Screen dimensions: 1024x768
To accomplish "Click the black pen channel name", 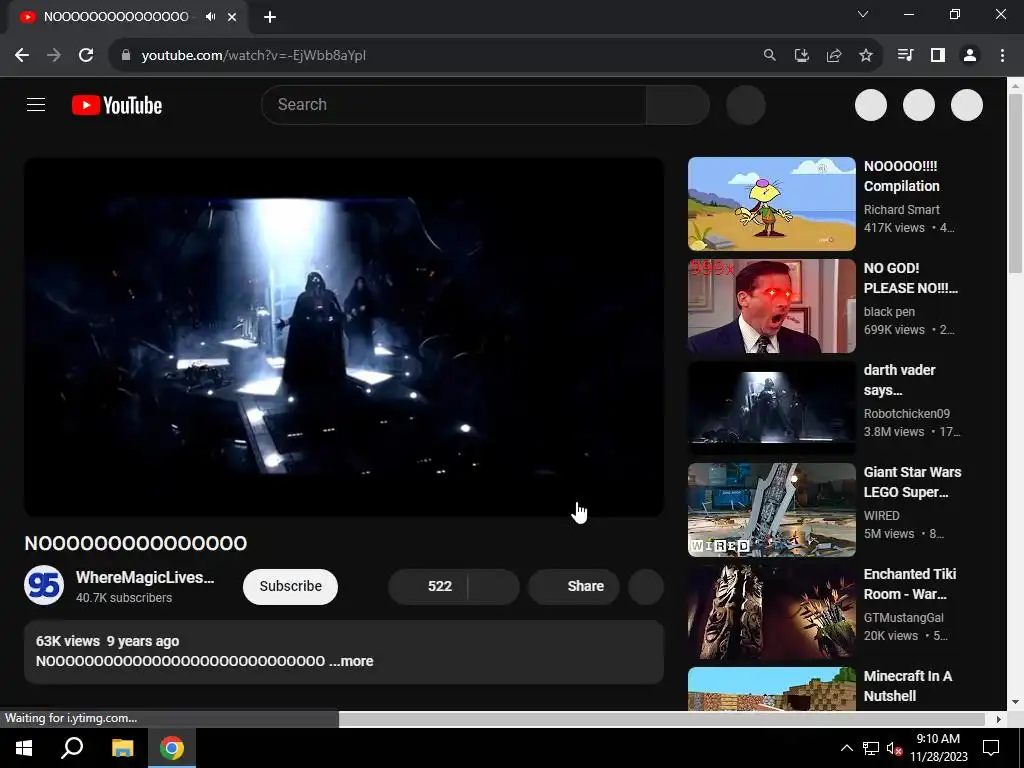I will tap(889, 312).
